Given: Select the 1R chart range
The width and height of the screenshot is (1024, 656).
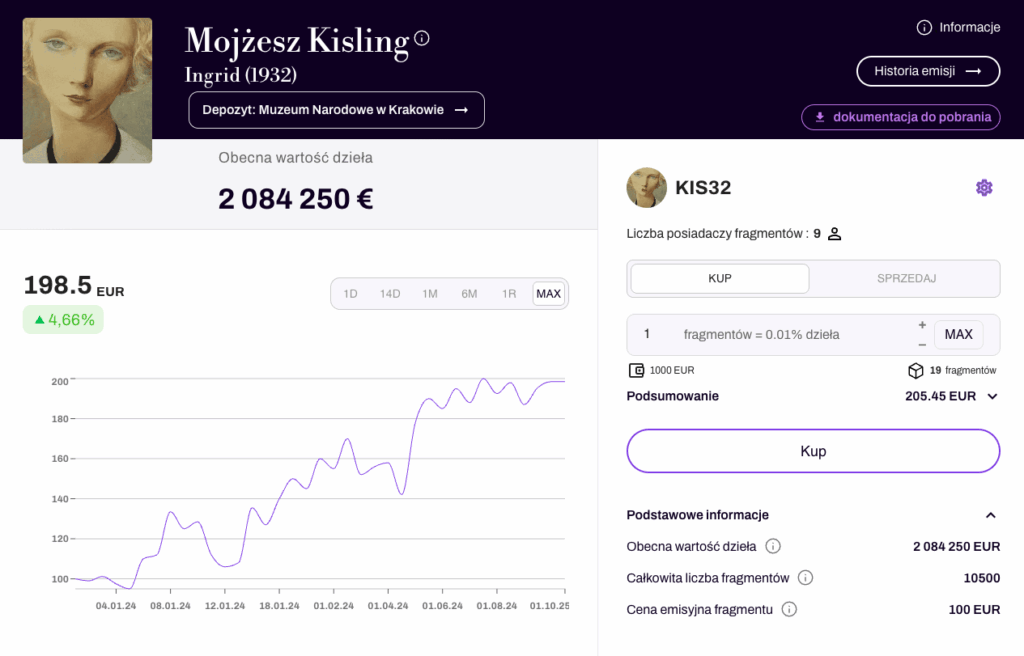Looking at the screenshot, I should [x=509, y=294].
